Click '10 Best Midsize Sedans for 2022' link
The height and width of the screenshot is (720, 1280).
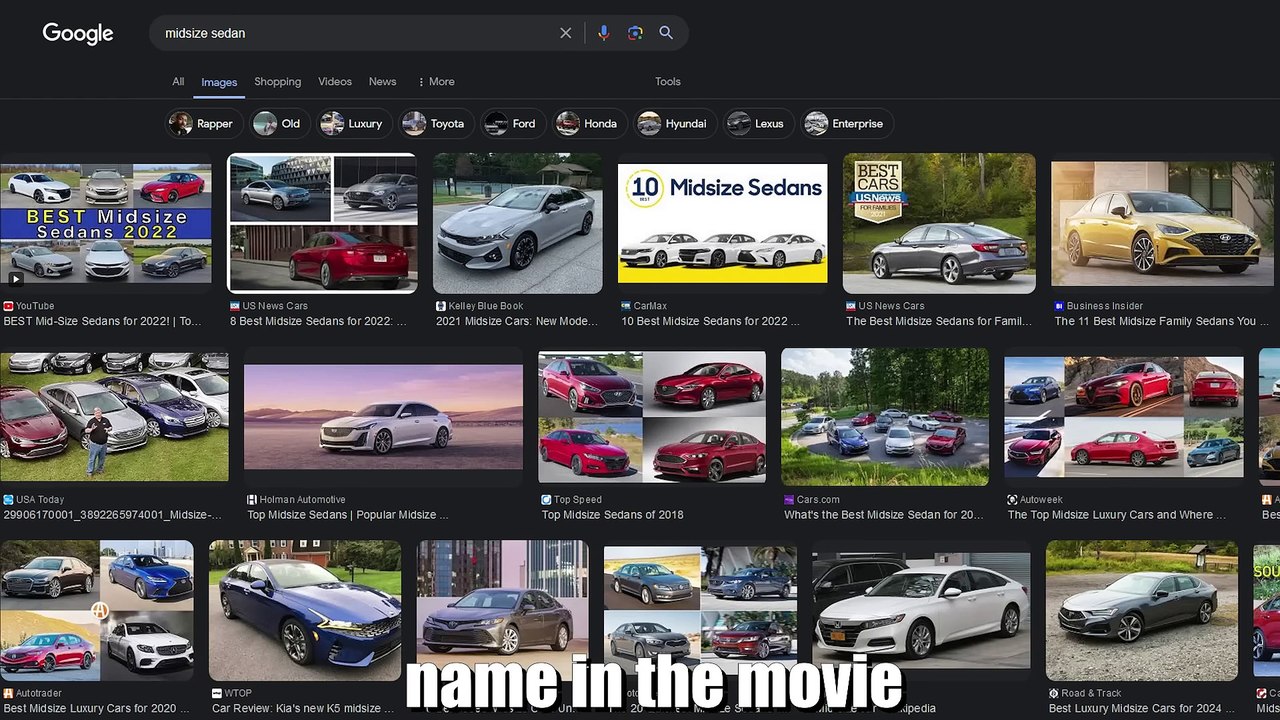coord(711,321)
